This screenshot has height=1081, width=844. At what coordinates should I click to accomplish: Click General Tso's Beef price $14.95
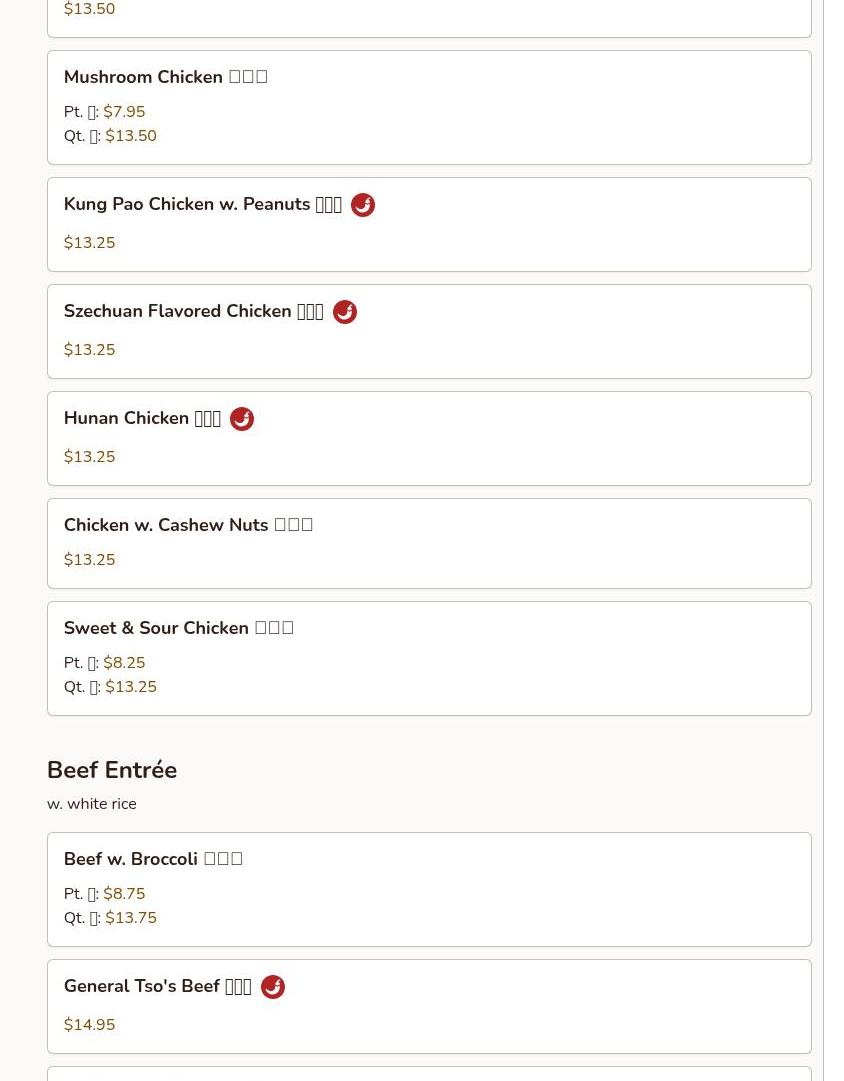tap(90, 1024)
